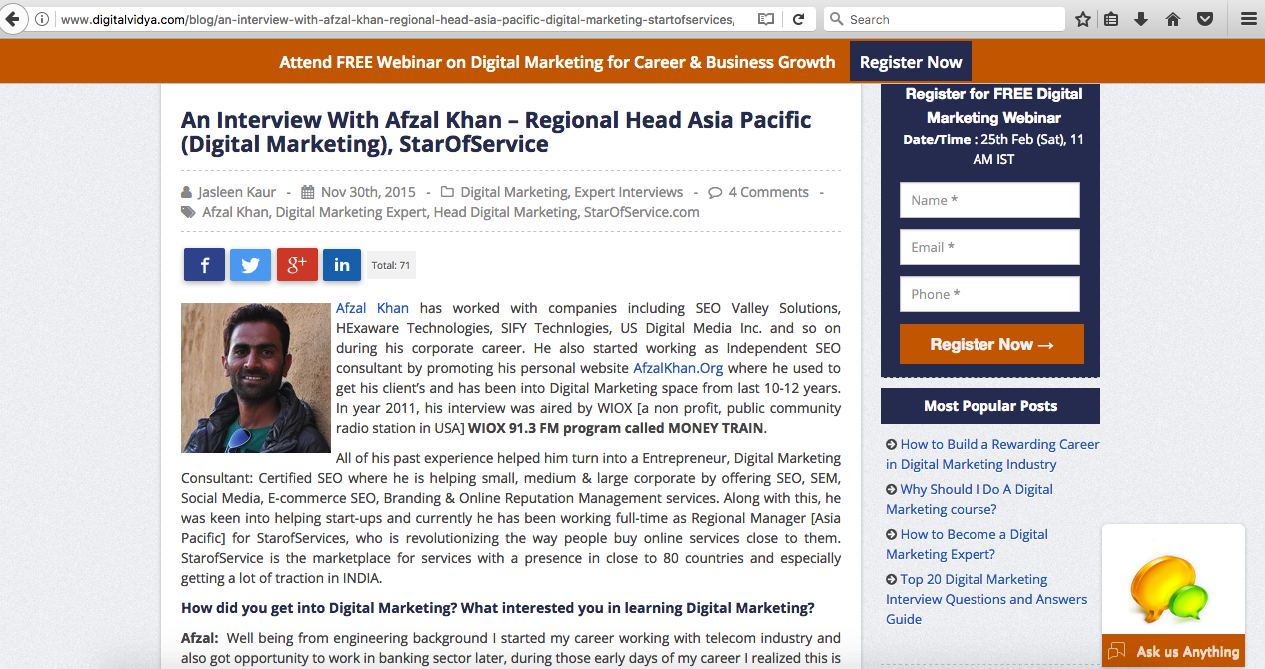The width and height of the screenshot is (1265, 669).
Task: Click the Email field in the registration form
Action: click(989, 247)
